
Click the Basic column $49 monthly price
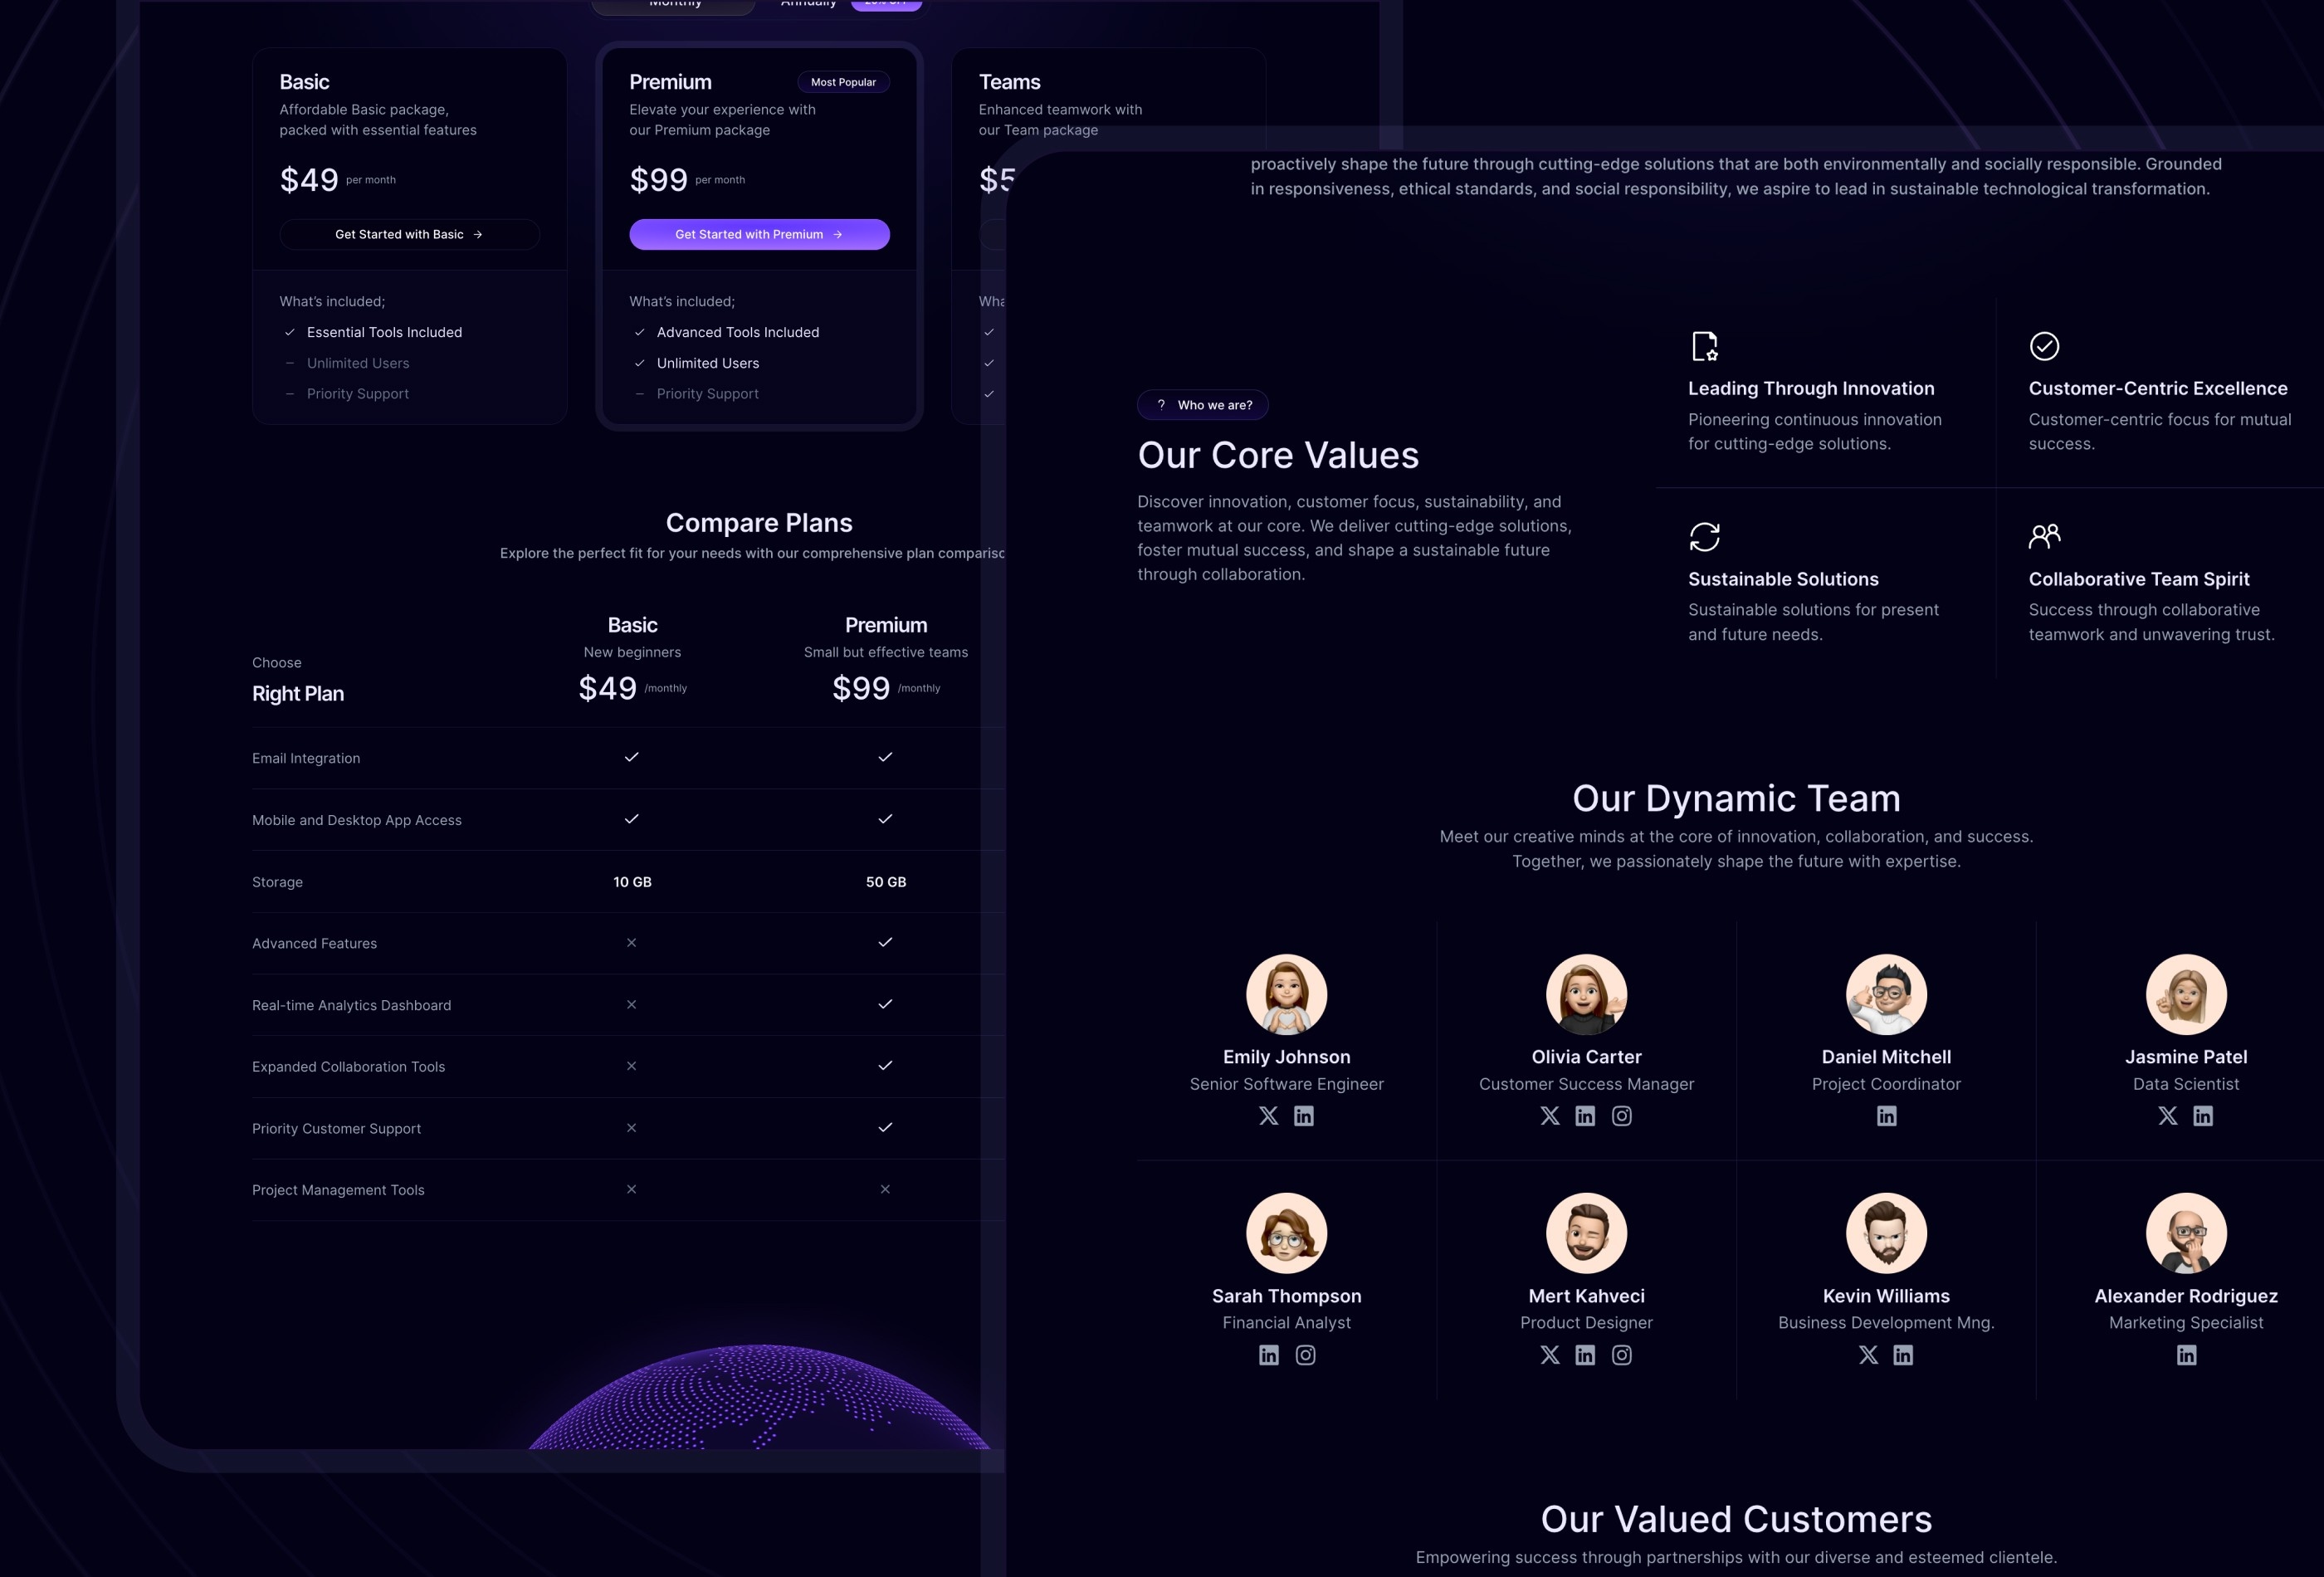click(632, 688)
